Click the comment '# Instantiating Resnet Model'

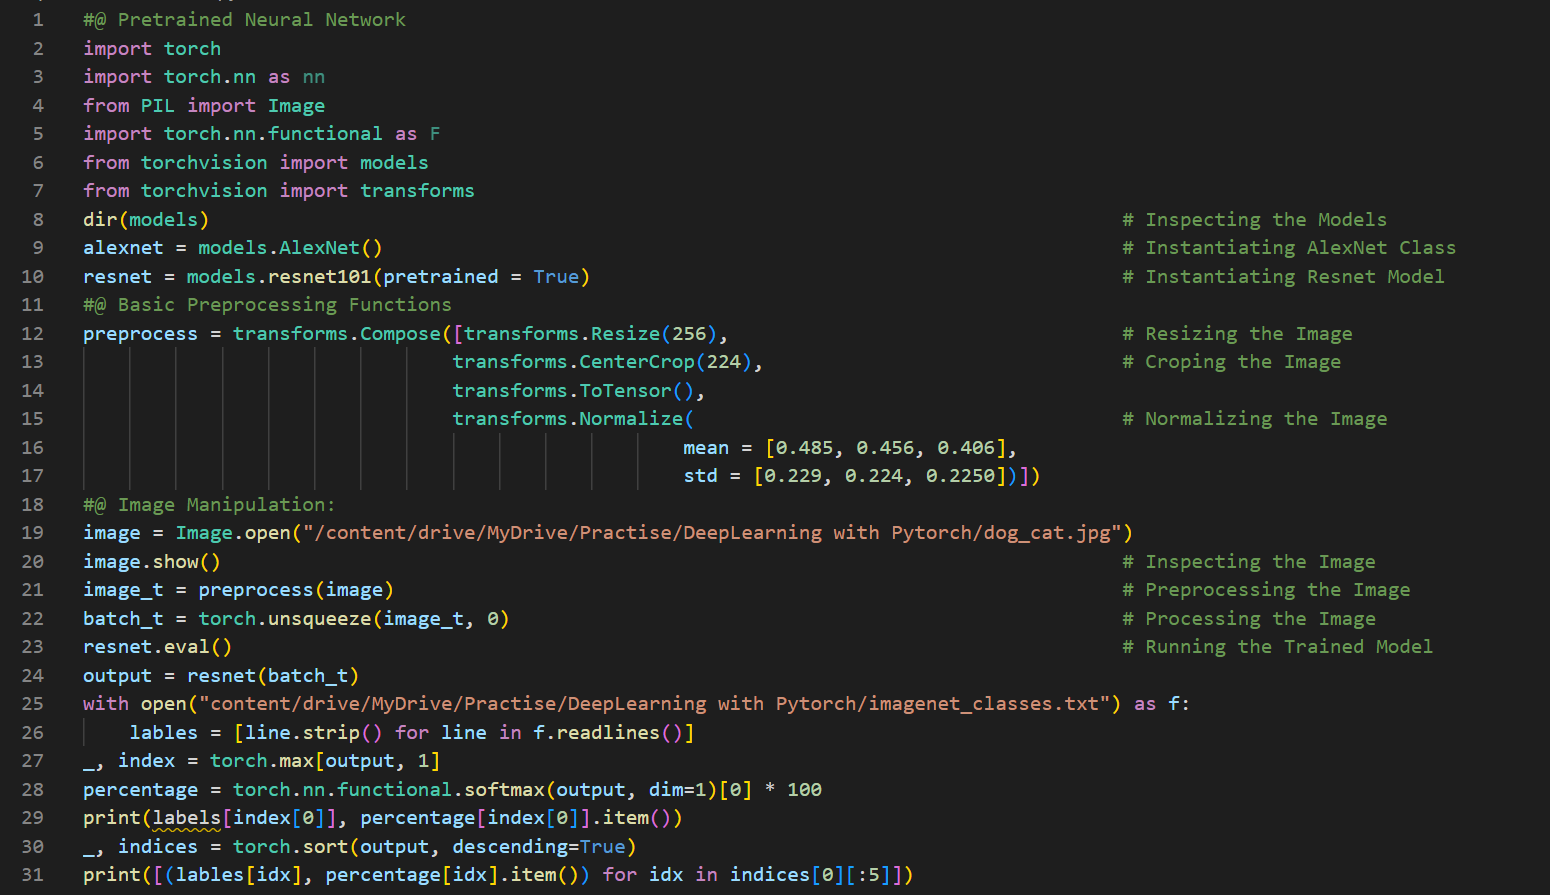tap(1283, 277)
